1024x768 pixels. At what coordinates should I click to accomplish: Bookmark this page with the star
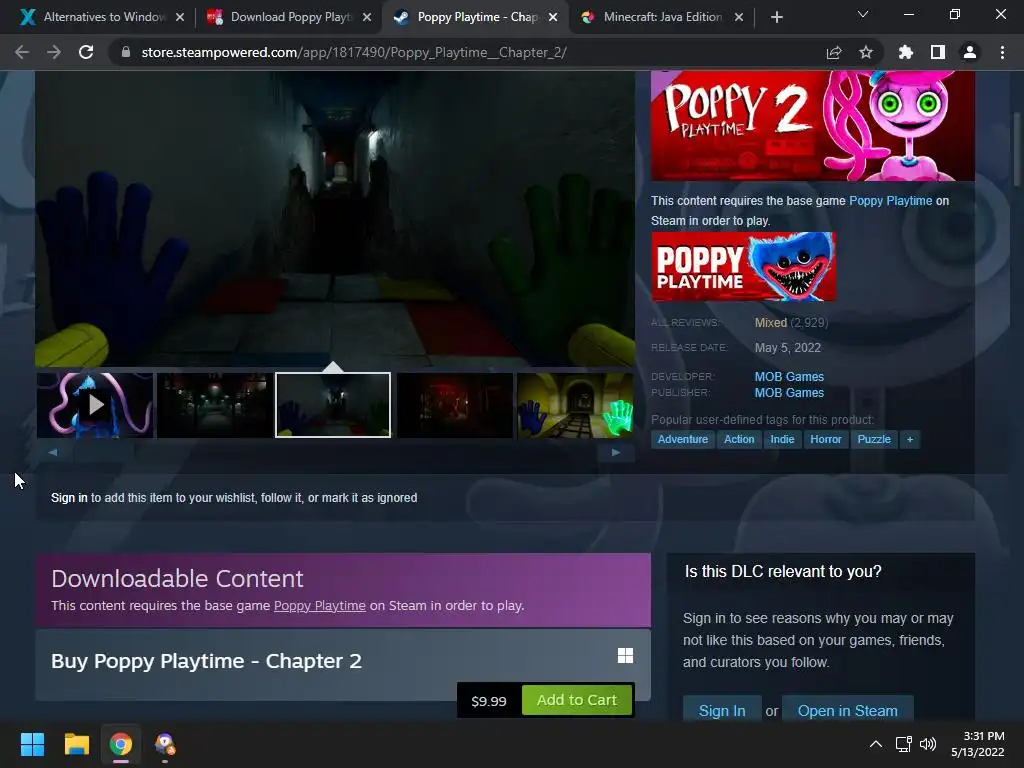866,52
